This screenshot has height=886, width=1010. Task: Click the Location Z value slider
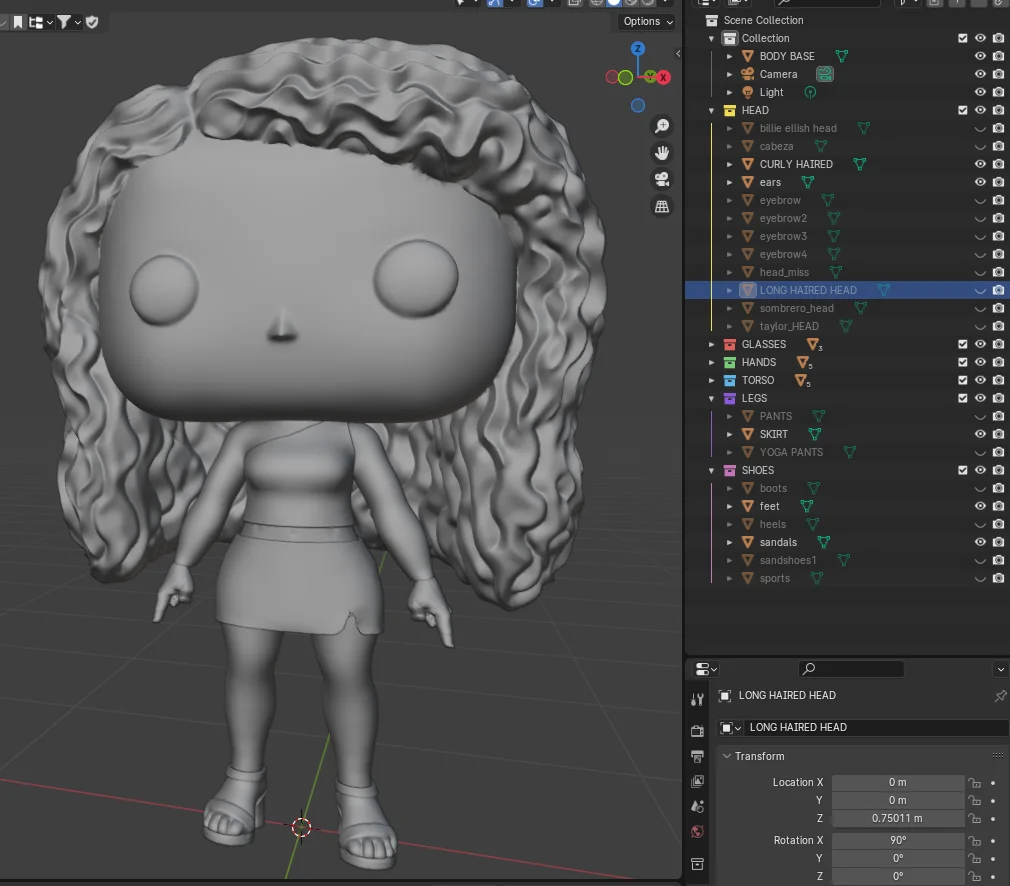coord(897,818)
